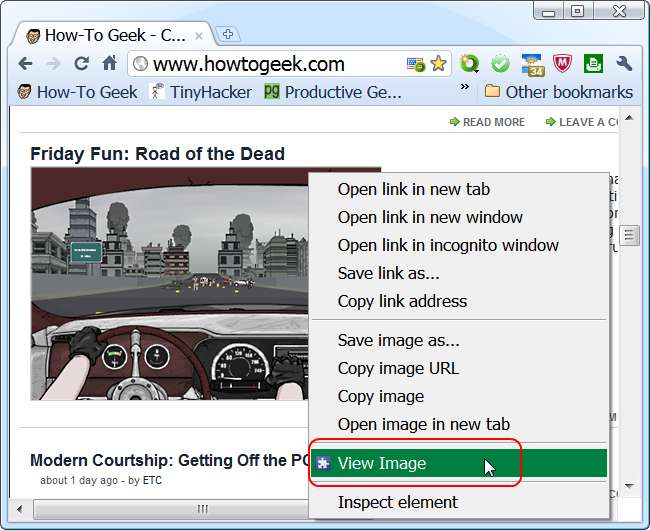The height and width of the screenshot is (530, 650).
Task: Minimize the browser window
Action: point(548,12)
